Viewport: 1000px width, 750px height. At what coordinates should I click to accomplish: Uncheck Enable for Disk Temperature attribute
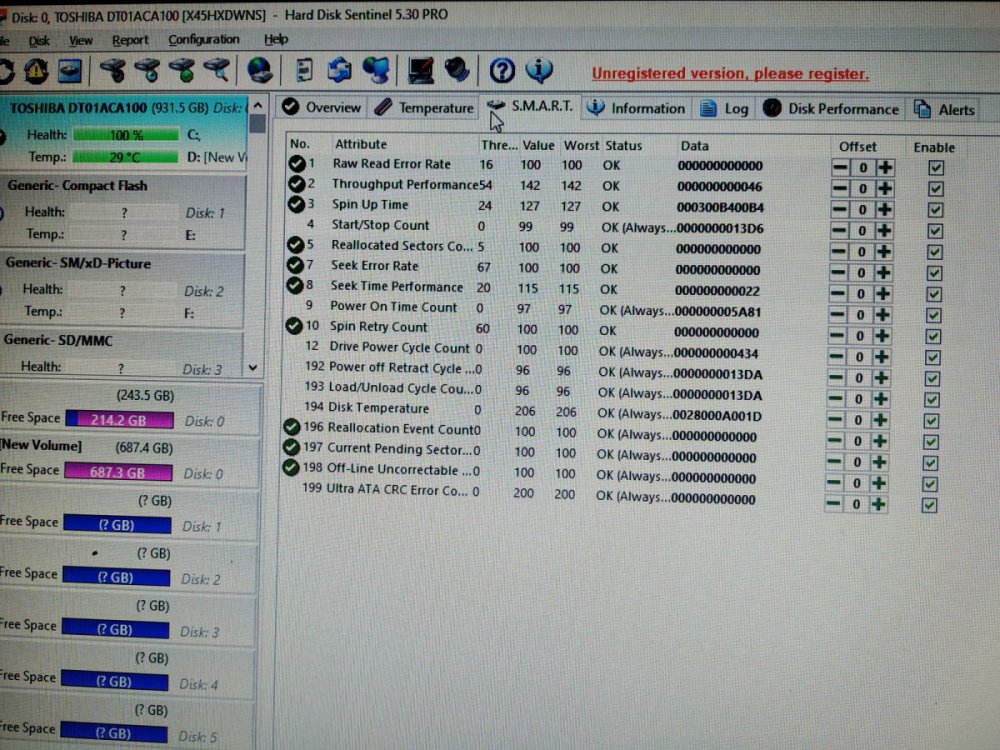932,421
